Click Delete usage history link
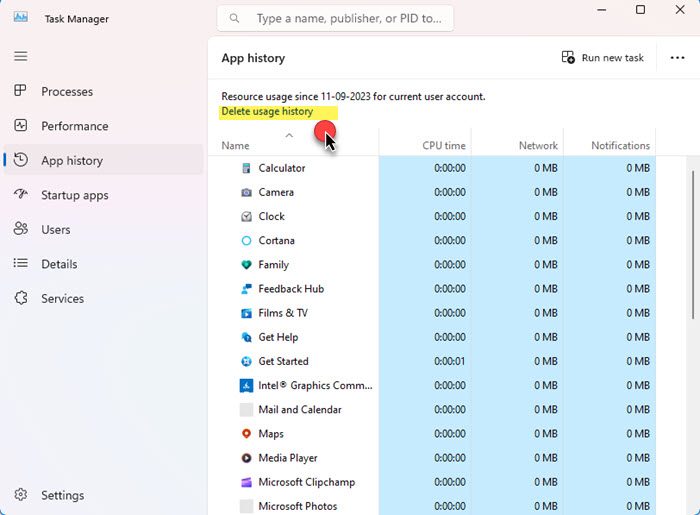The image size is (700, 515). click(x=267, y=111)
